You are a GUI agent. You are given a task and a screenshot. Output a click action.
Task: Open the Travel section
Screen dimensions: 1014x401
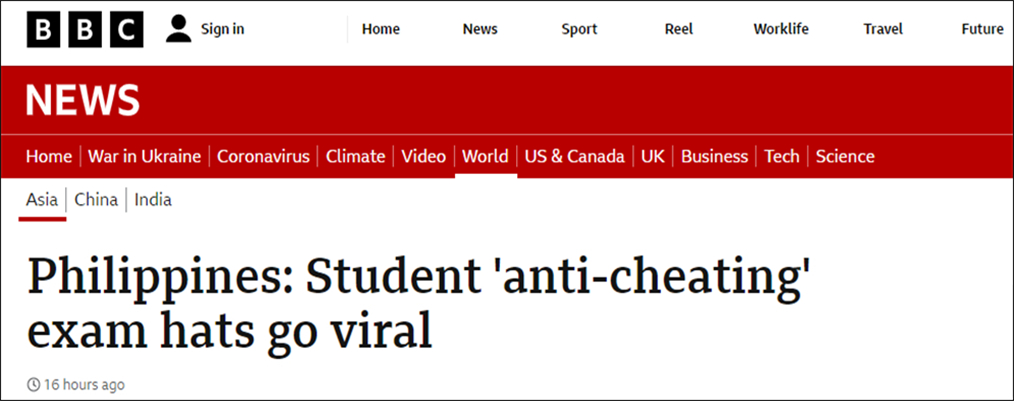click(x=883, y=29)
